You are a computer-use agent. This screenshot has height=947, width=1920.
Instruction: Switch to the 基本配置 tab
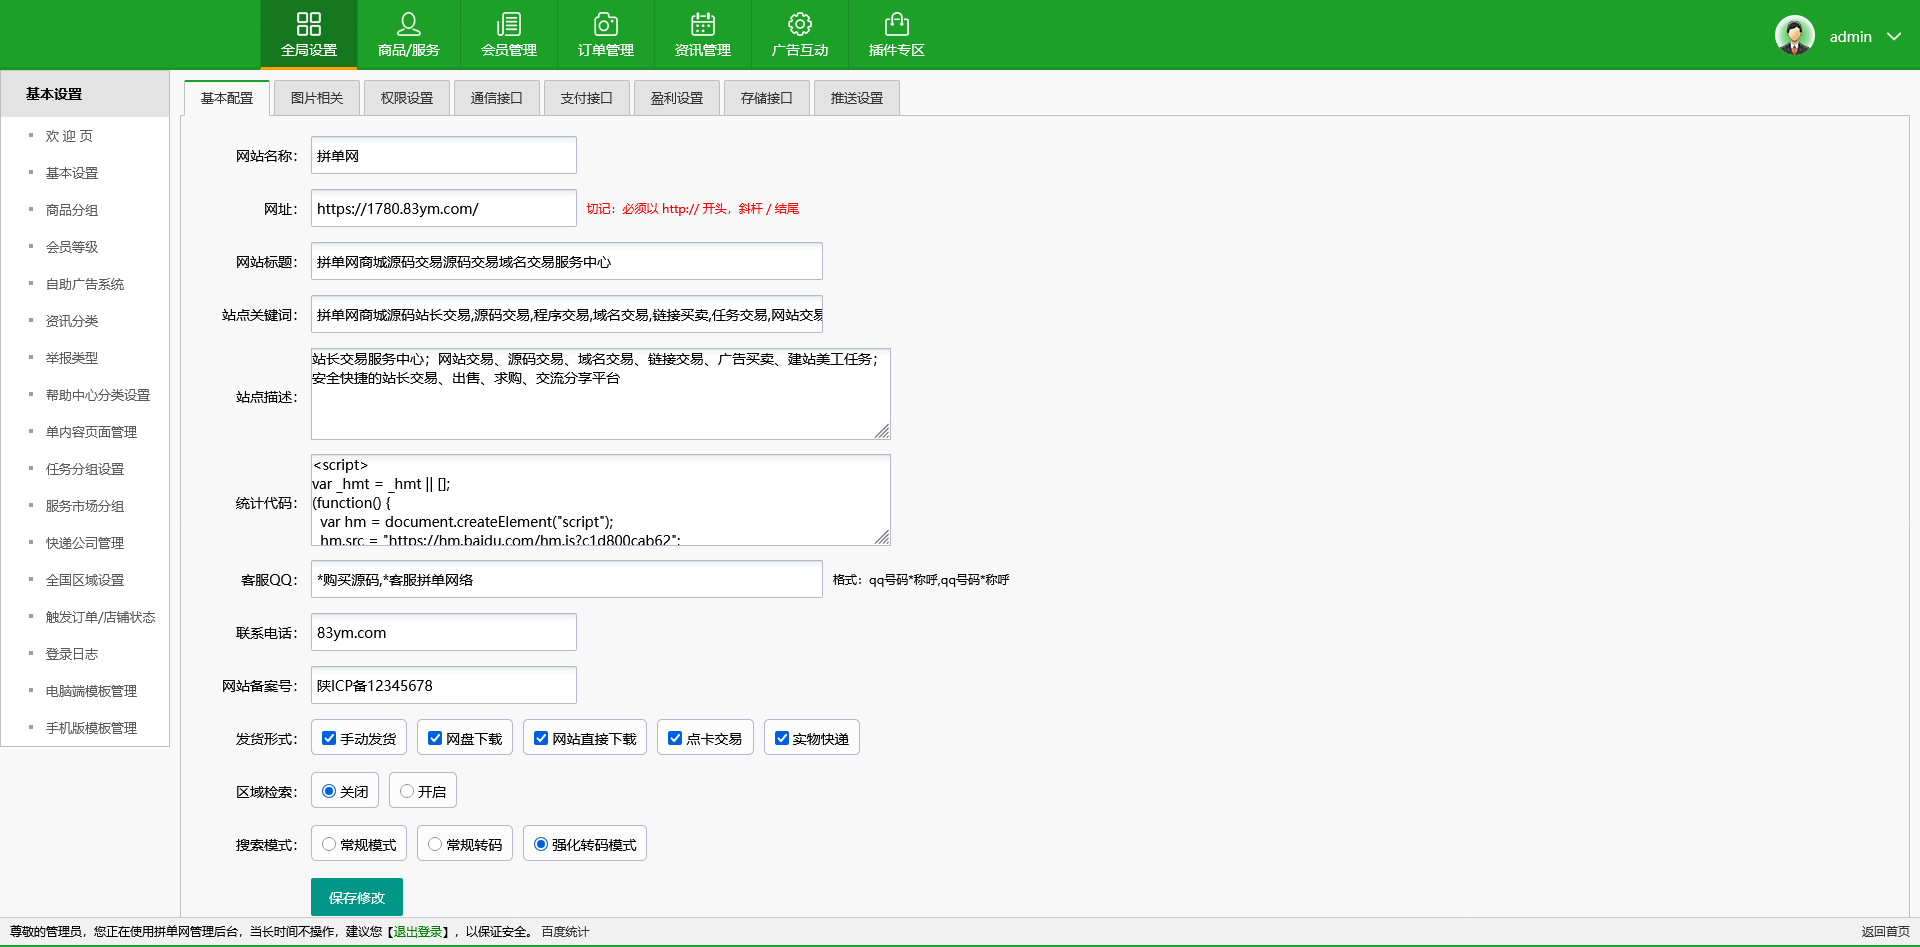227,98
